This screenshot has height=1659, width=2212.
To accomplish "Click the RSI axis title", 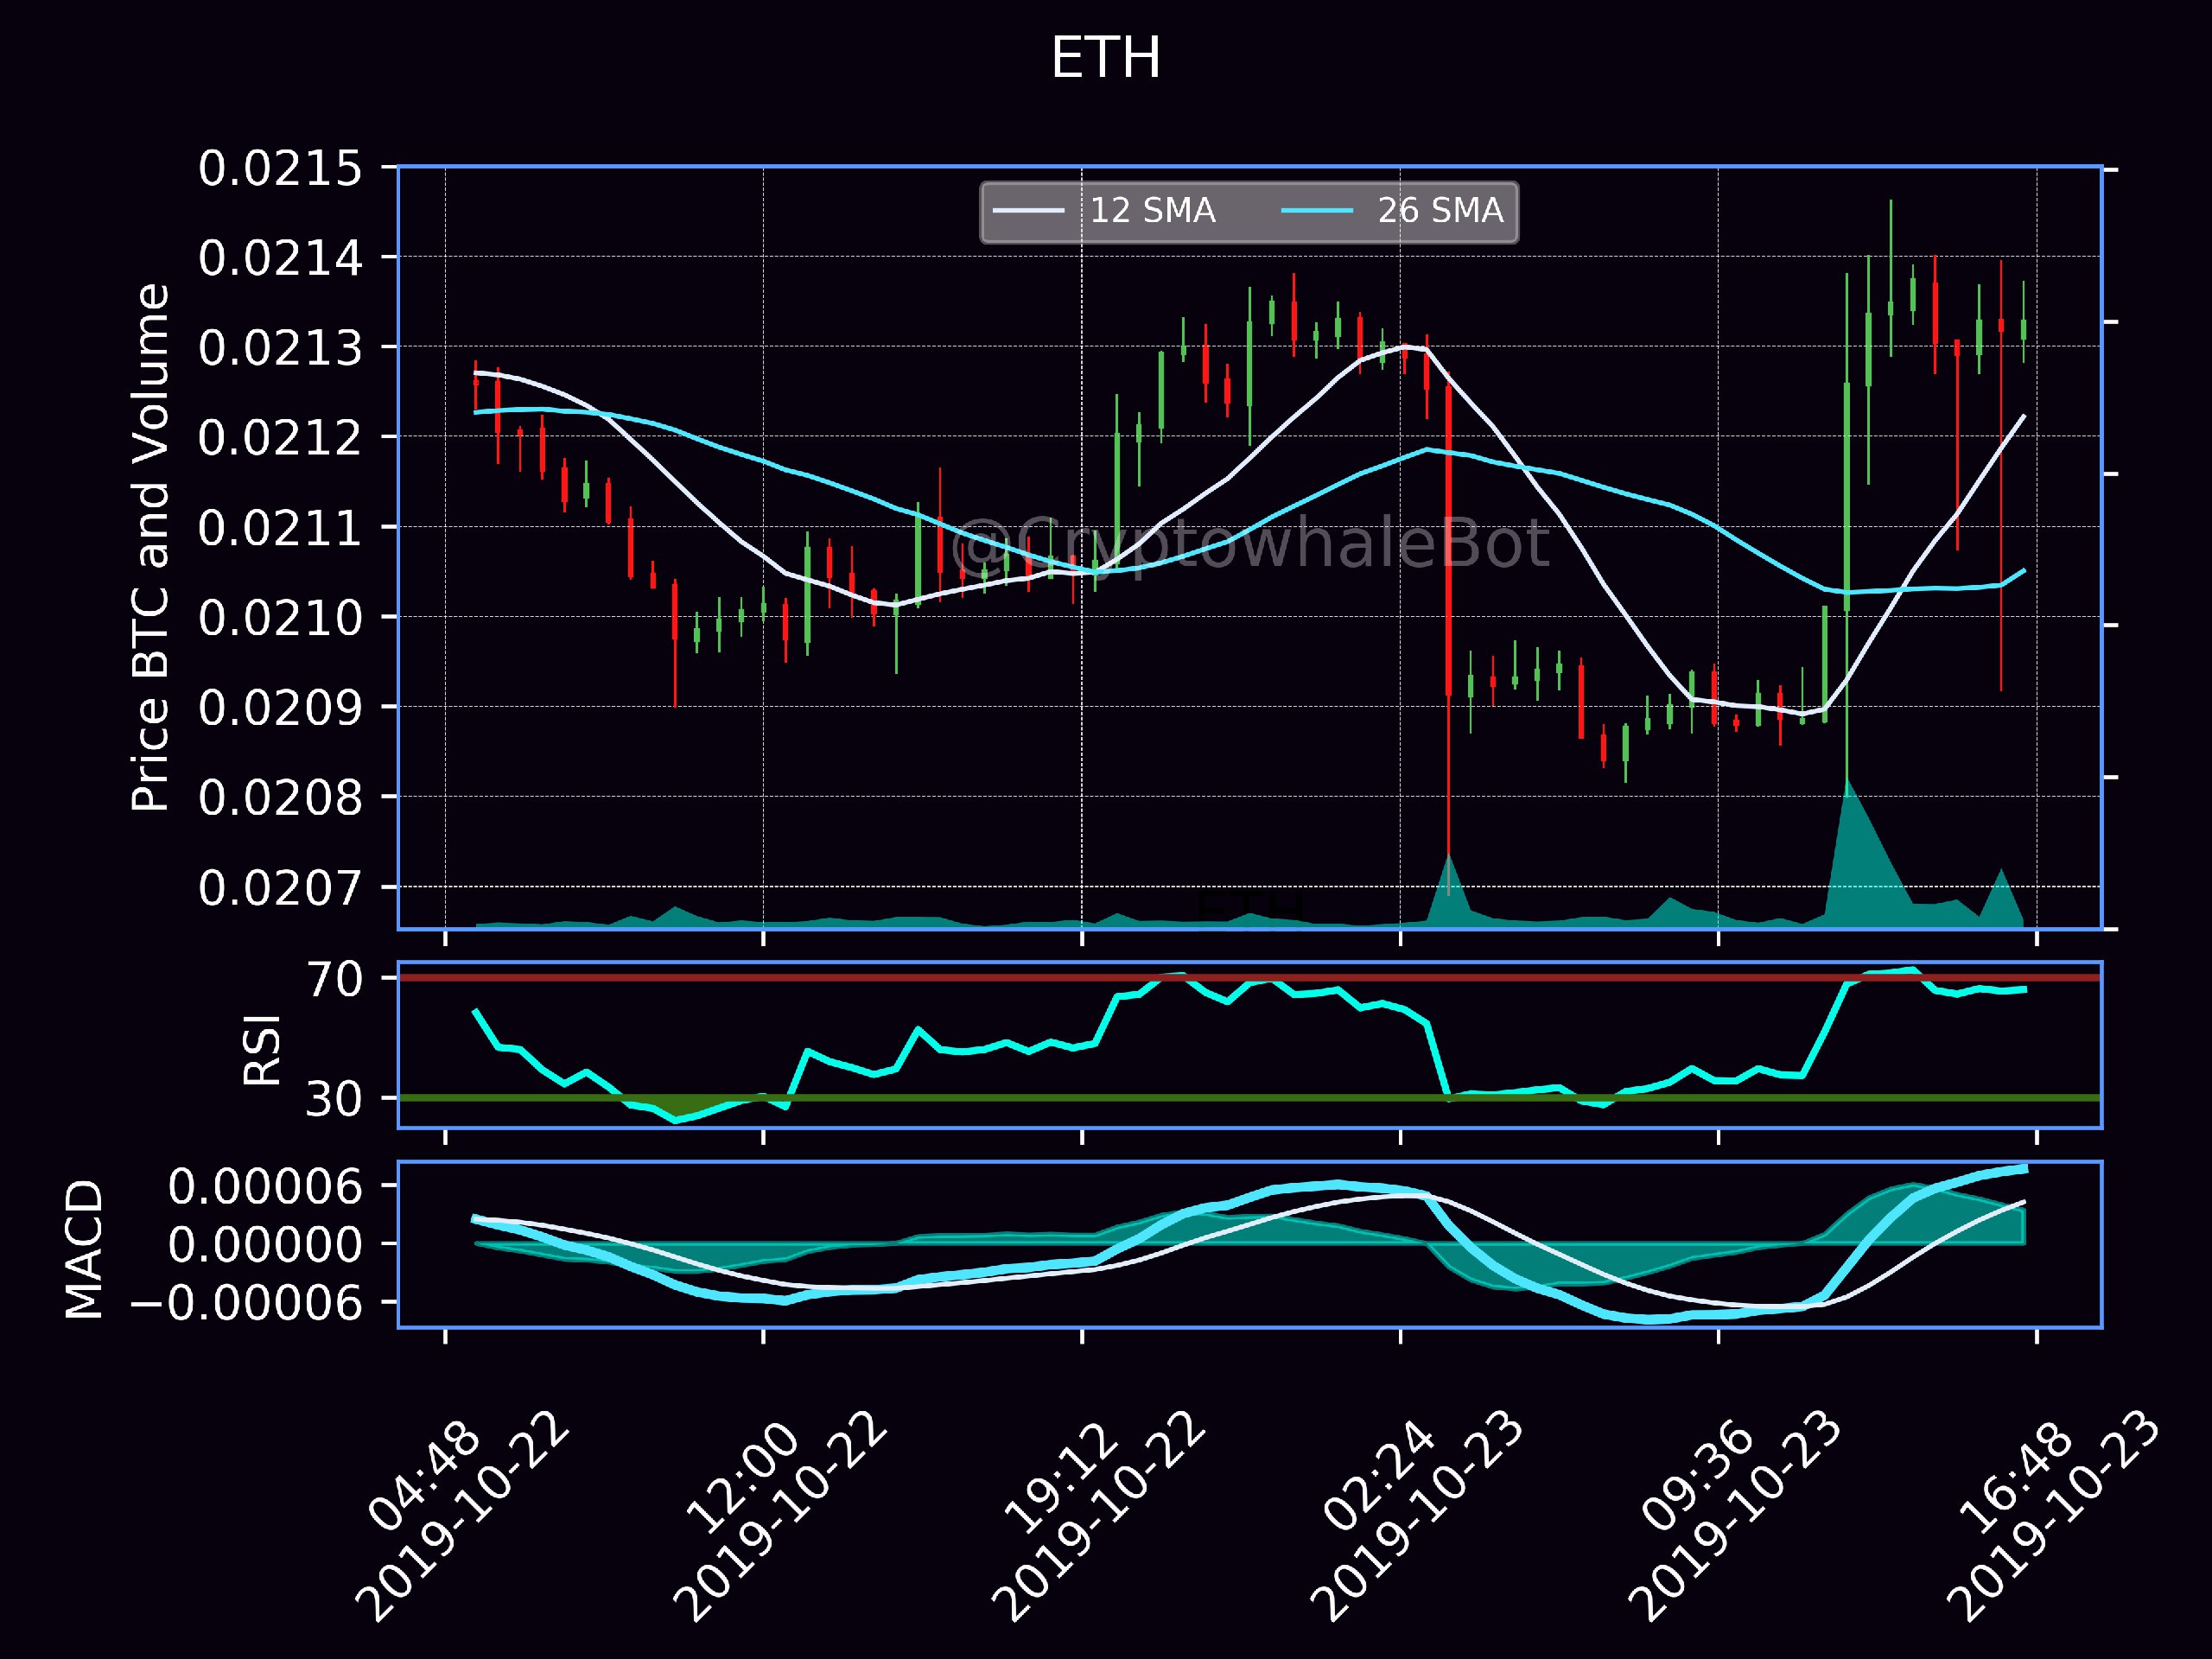I will (x=263, y=1049).
